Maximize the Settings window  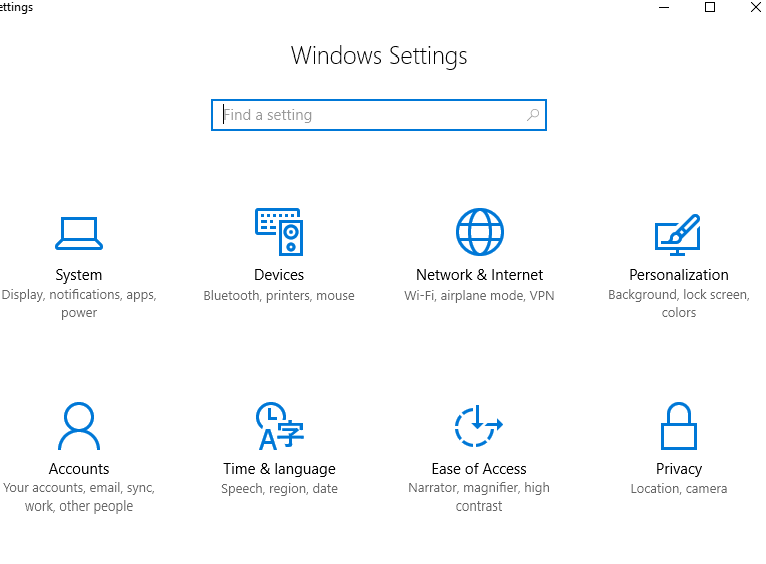tap(710, 7)
